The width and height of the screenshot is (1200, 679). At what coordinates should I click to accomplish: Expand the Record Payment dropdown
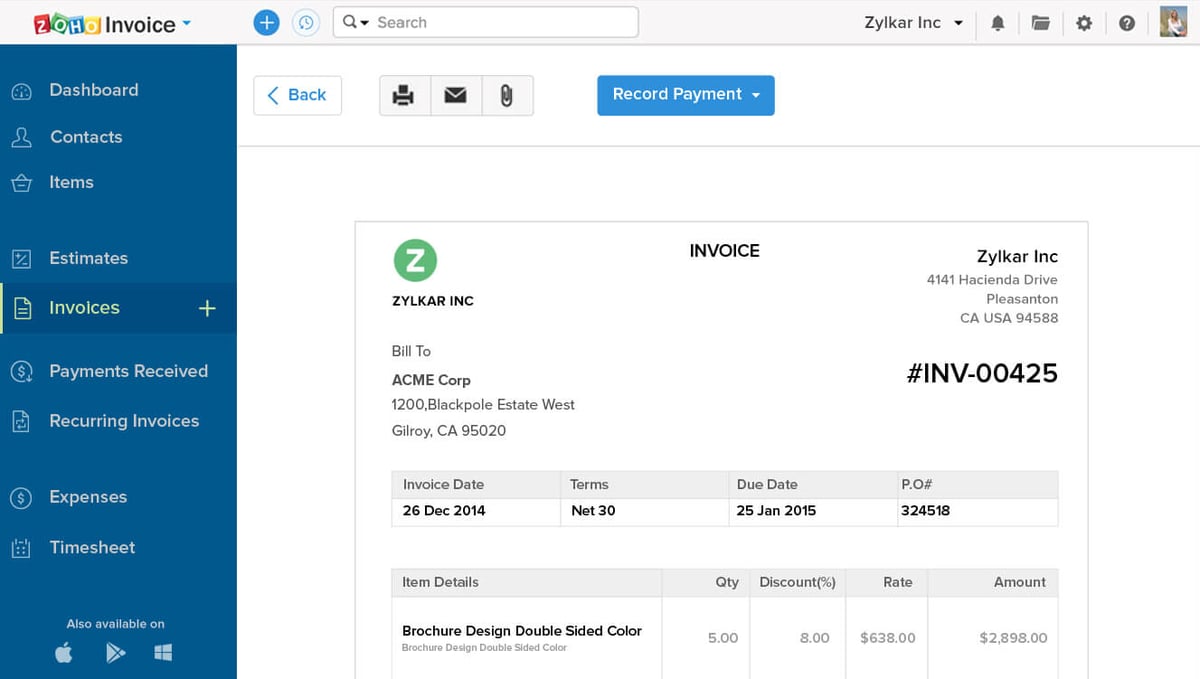(758, 95)
